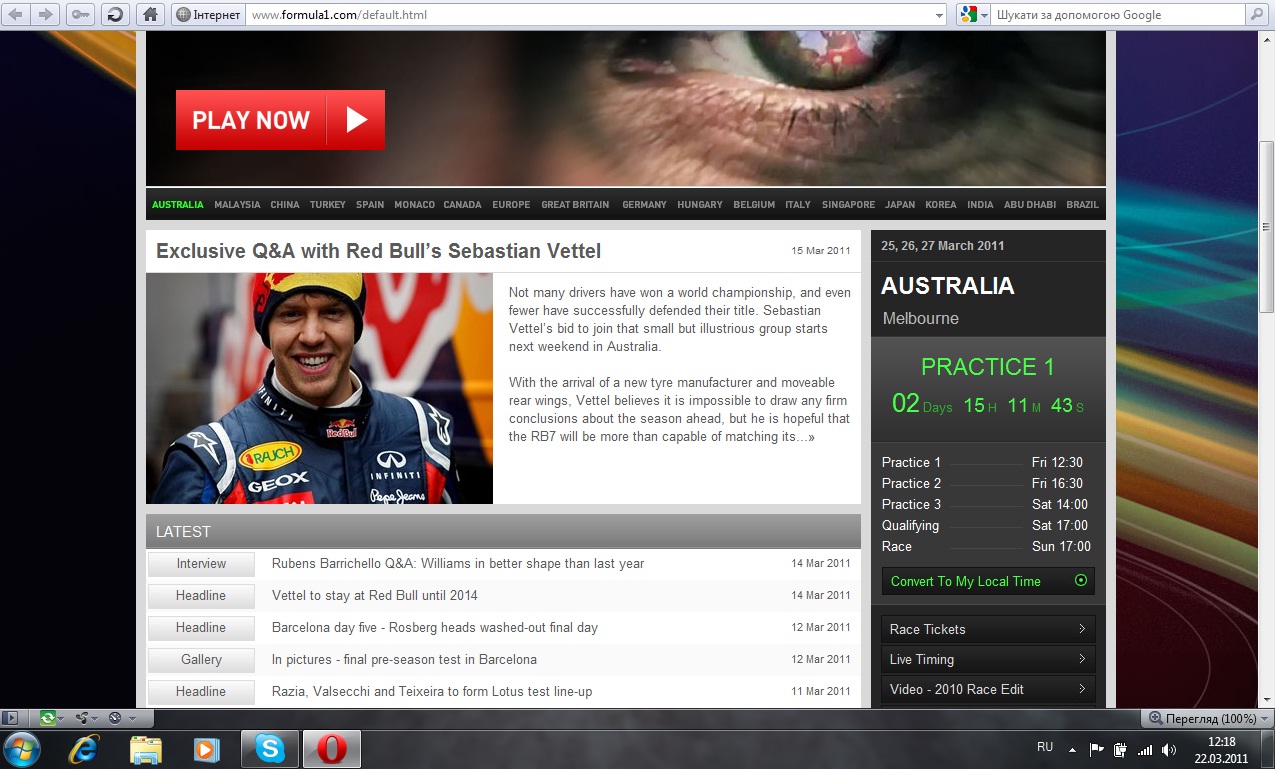Screen dimensions: 1275x769
Task: Click the browser forward arrow
Action: pos(46,14)
